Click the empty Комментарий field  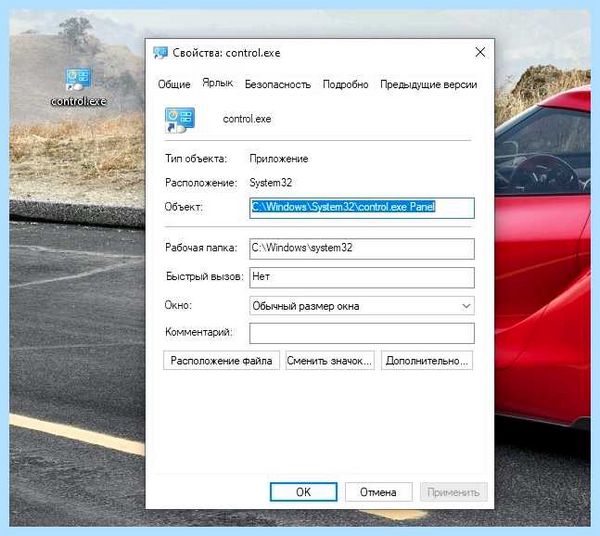(362, 333)
